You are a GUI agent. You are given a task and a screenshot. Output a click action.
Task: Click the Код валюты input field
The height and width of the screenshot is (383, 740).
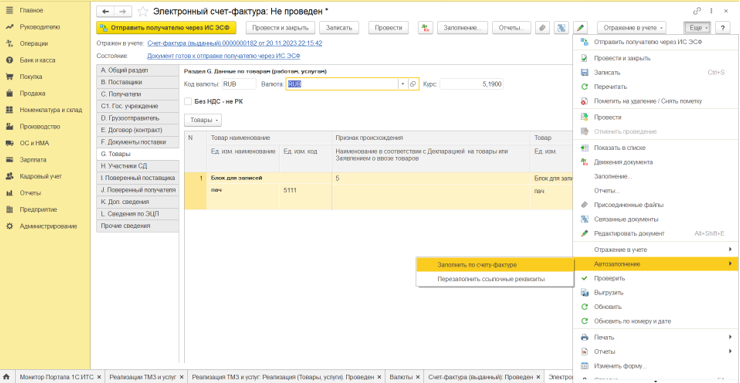pyautogui.click(x=238, y=84)
